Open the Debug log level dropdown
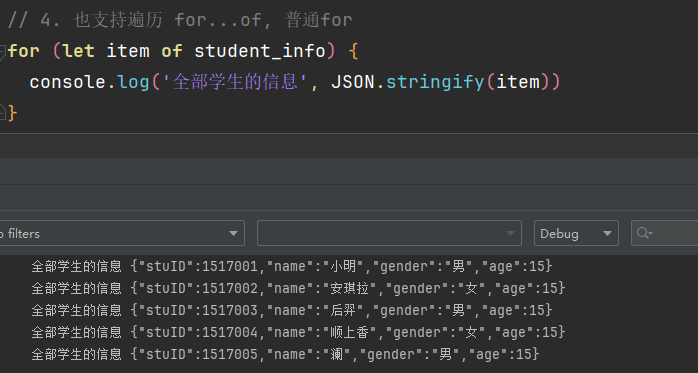The image size is (698, 373). [x=576, y=233]
